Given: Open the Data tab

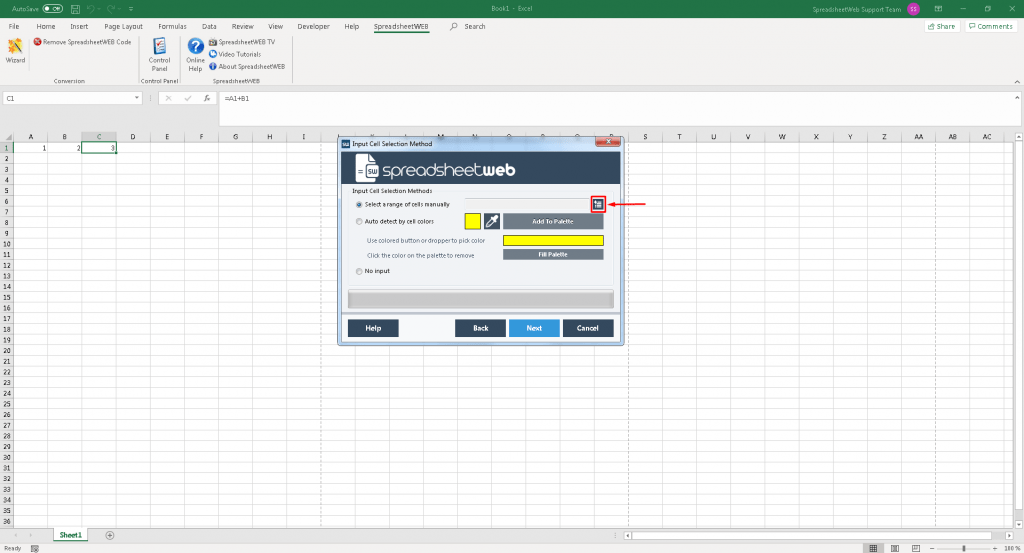Looking at the screenshot, I should pos(209,27).
